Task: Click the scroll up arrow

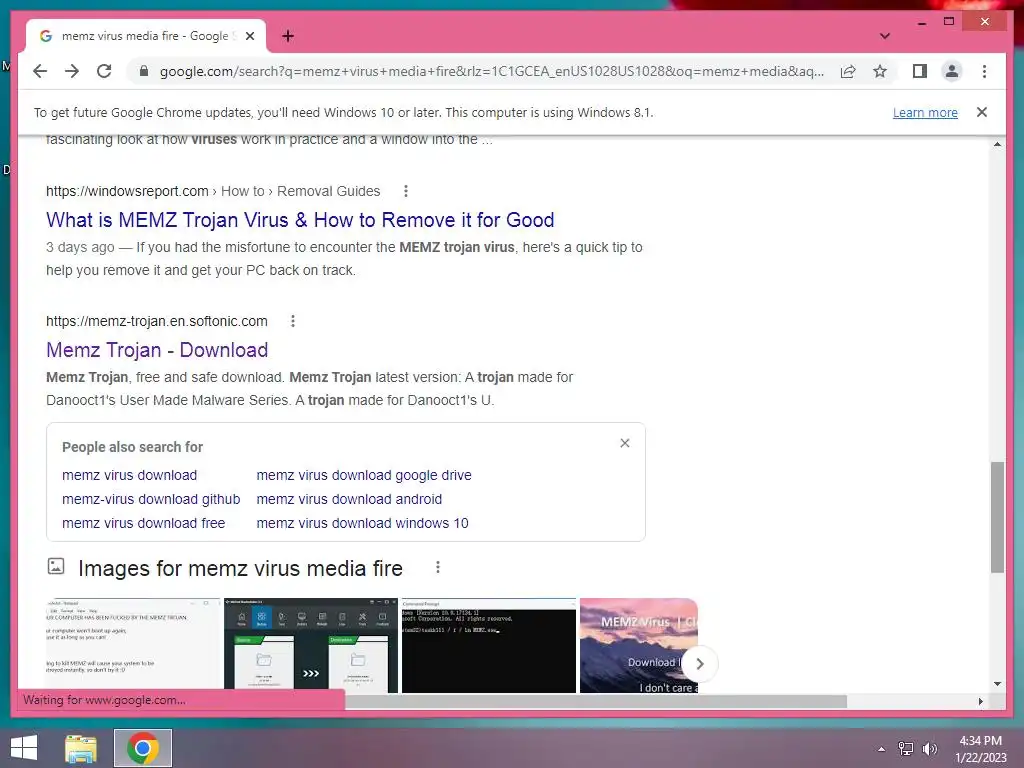Action: pyautogui.click(x=997, y=144)
